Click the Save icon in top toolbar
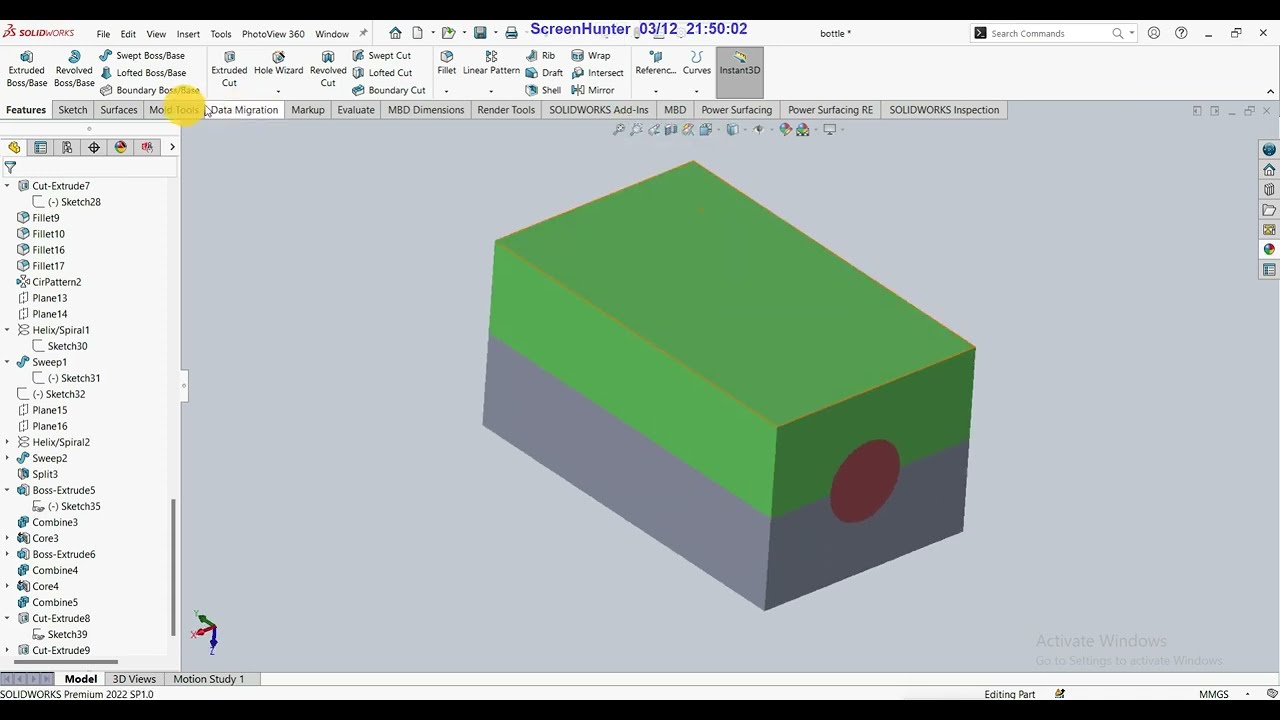The height and width of the screenshot is (720, 1280). tap(480, 33)
